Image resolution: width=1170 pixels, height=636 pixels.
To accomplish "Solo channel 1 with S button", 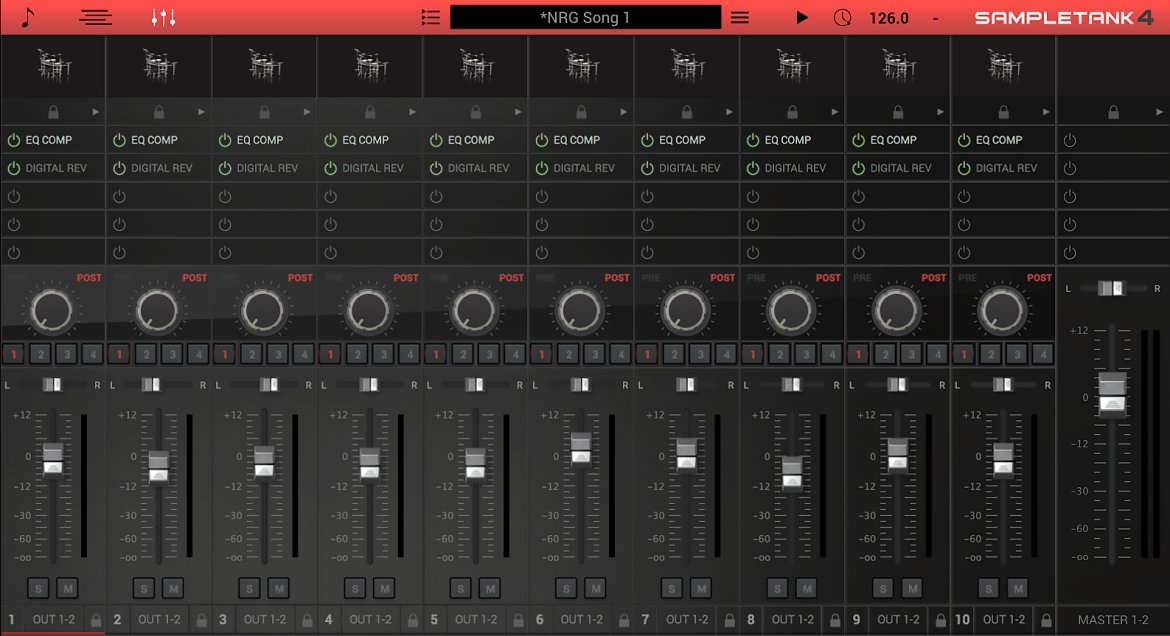I will coord(38,588).
